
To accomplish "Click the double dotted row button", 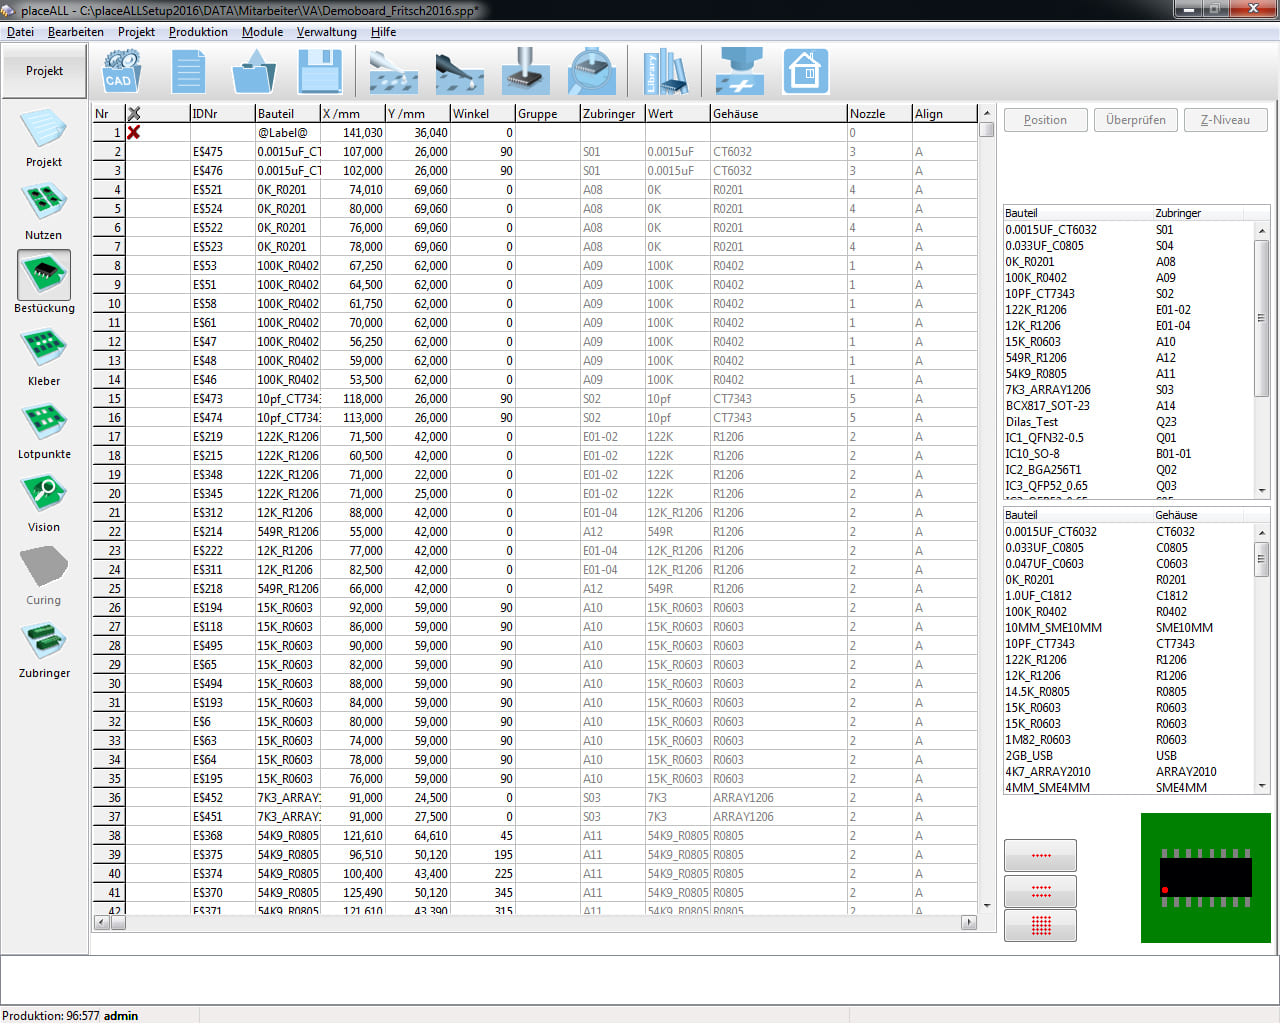I will coord(1040,890).
